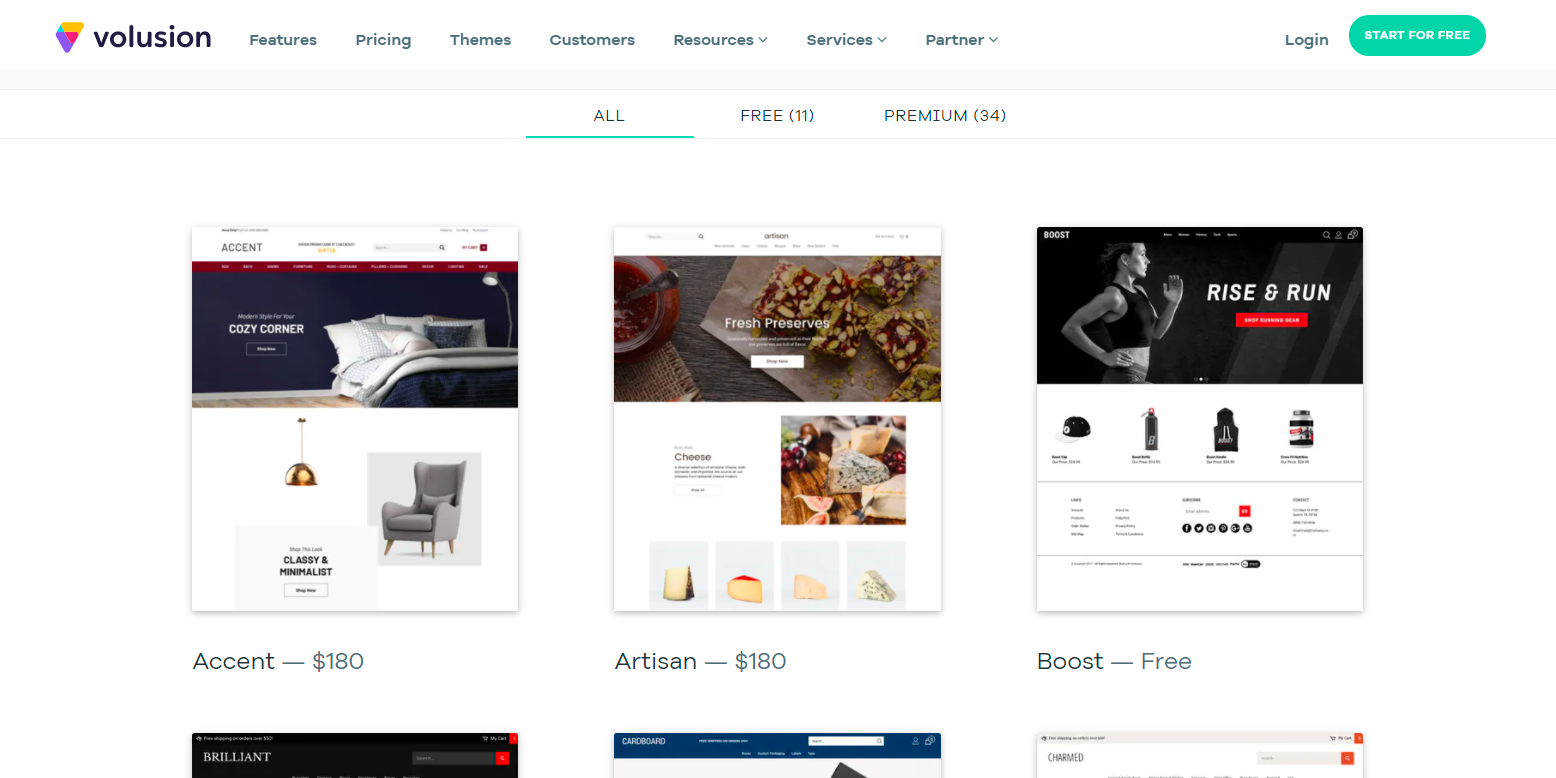1556x778 pixels.
Task: Open the Themes nav link
Action: [x=480, y=40]
